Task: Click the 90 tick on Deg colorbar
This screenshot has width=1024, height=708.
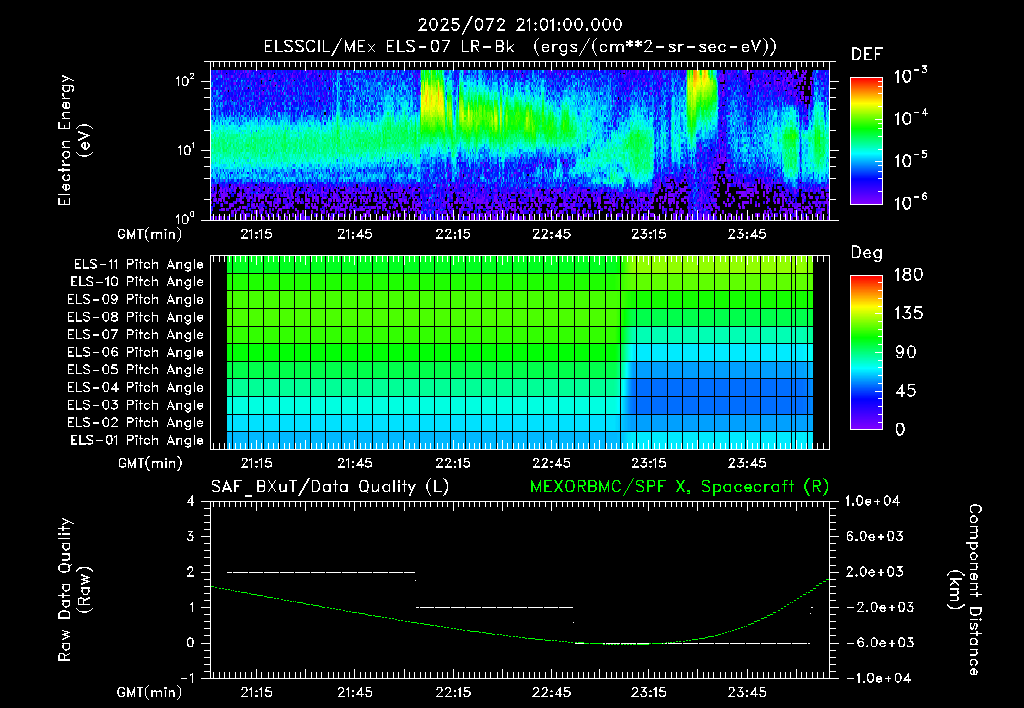Action: point(905,352)
